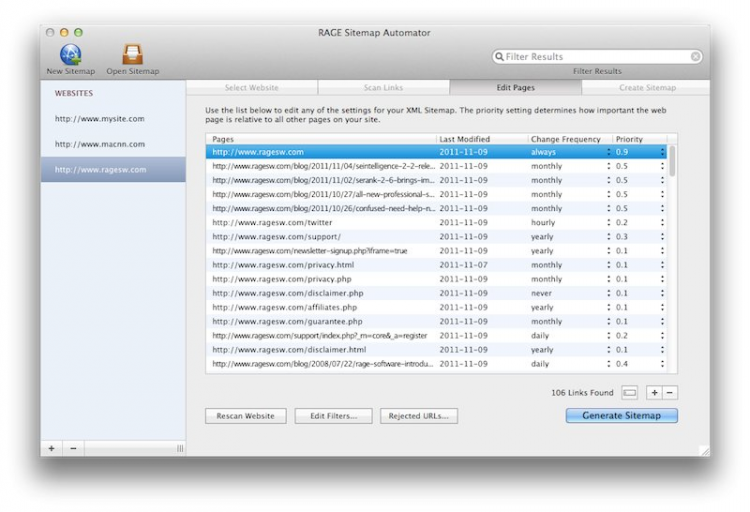Viewport: 750px width, 512px height.
Task: Select the blog/2011/10/26 confused-need-help page row
Action: click(x=436, y=209)
